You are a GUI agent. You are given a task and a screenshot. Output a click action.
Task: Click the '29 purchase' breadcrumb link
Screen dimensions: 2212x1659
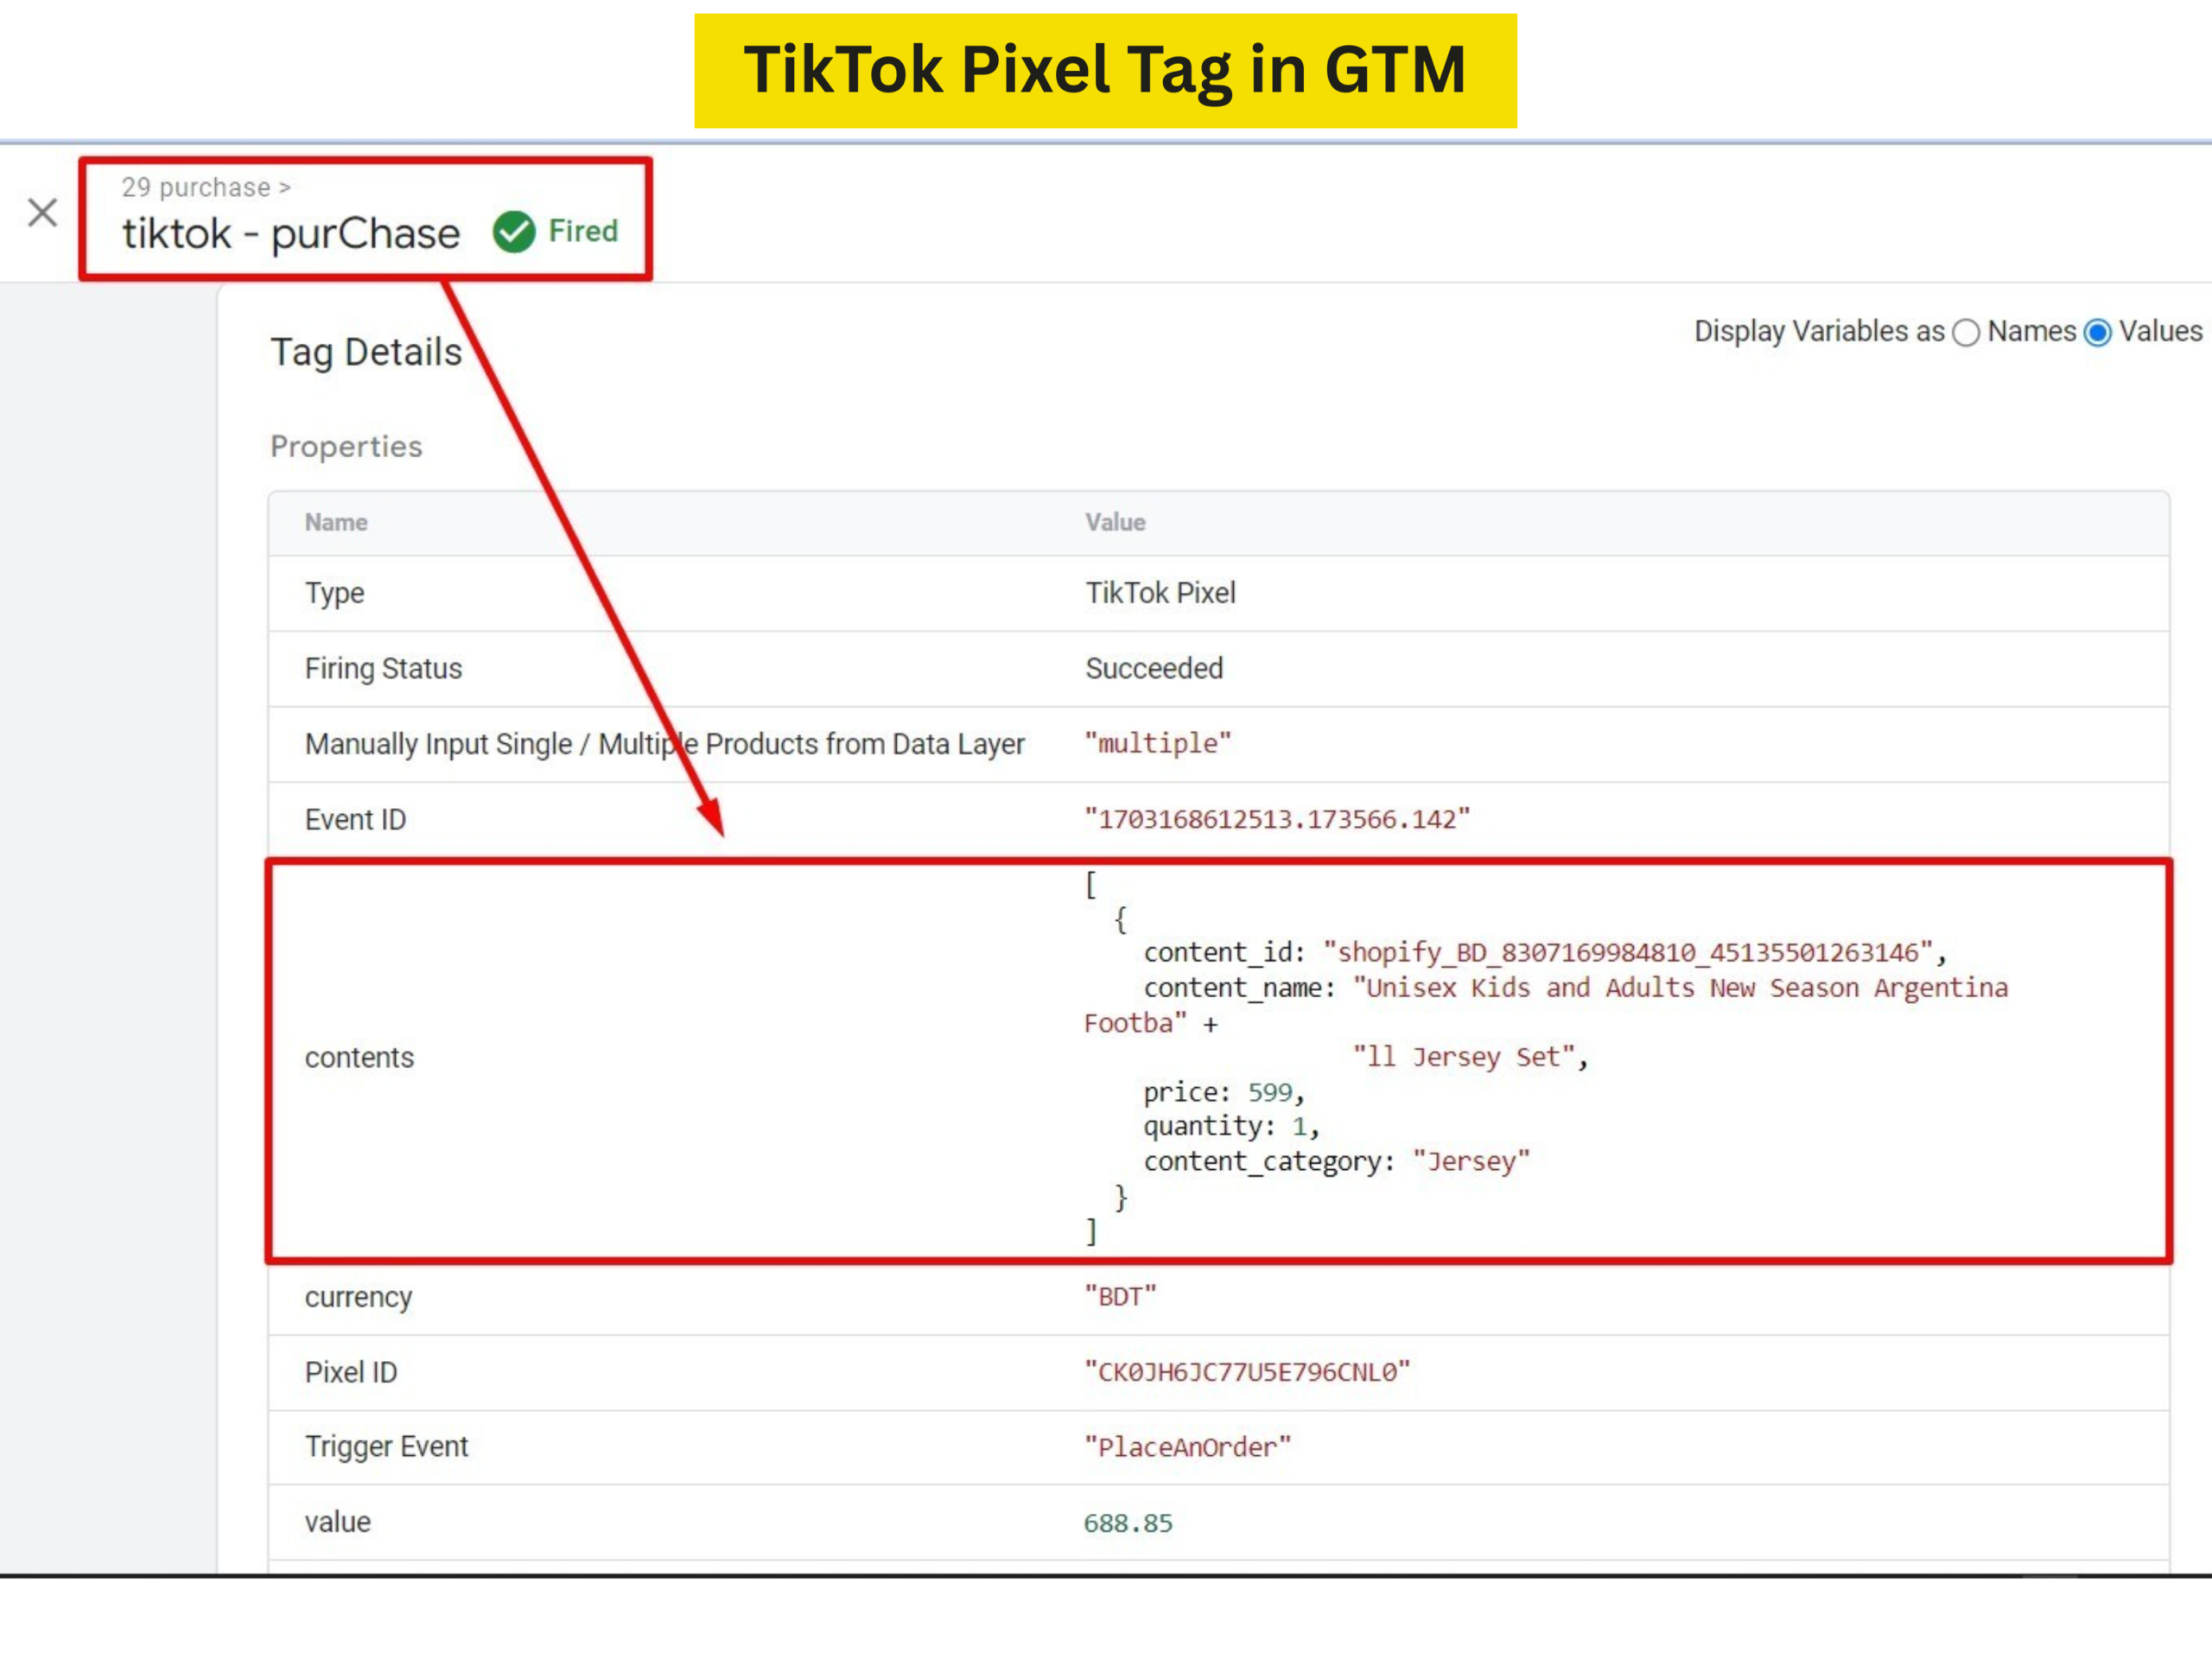pos(196,187)
